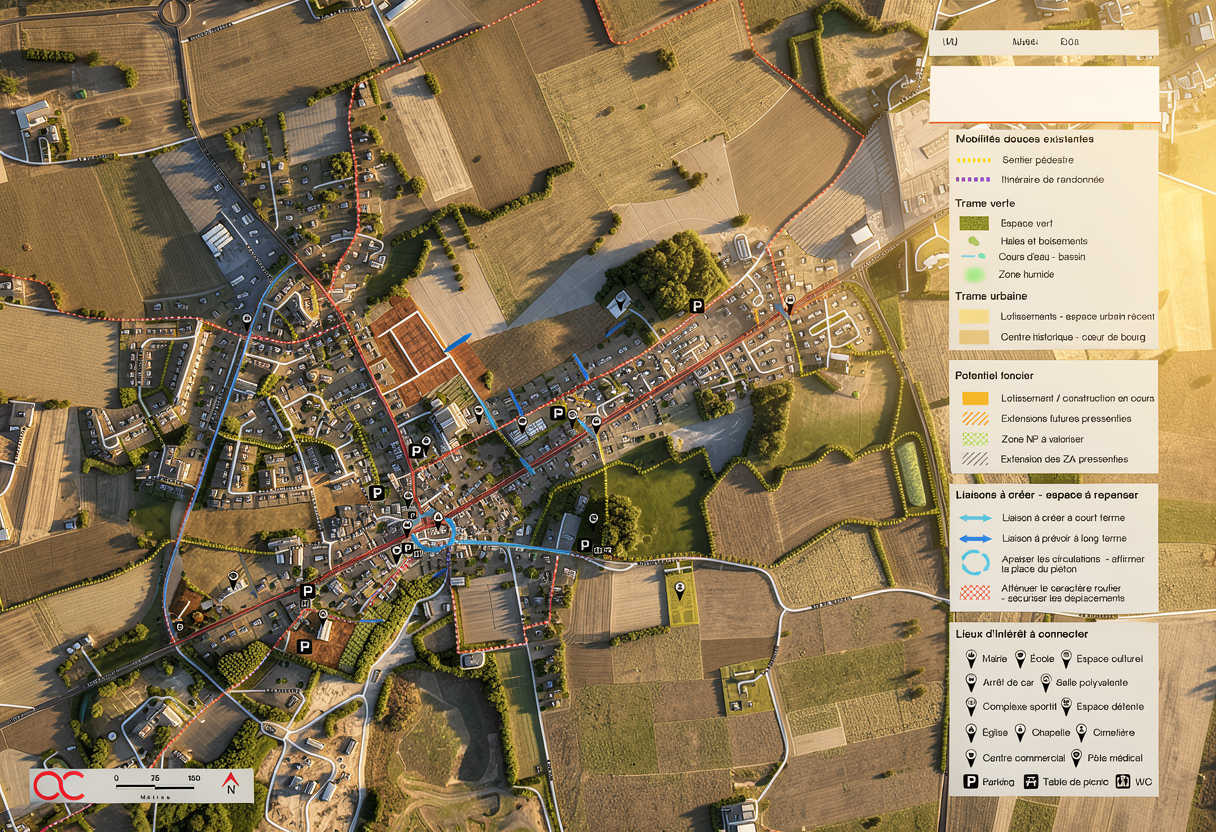Click the Cimetière pin icon

click(x=1081, y=732)
